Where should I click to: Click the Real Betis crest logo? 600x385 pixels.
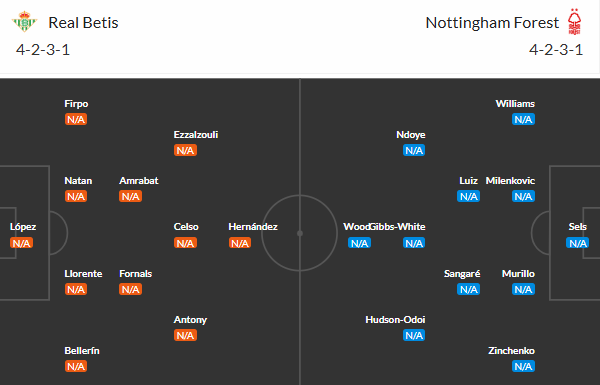(x=24, y=21)
